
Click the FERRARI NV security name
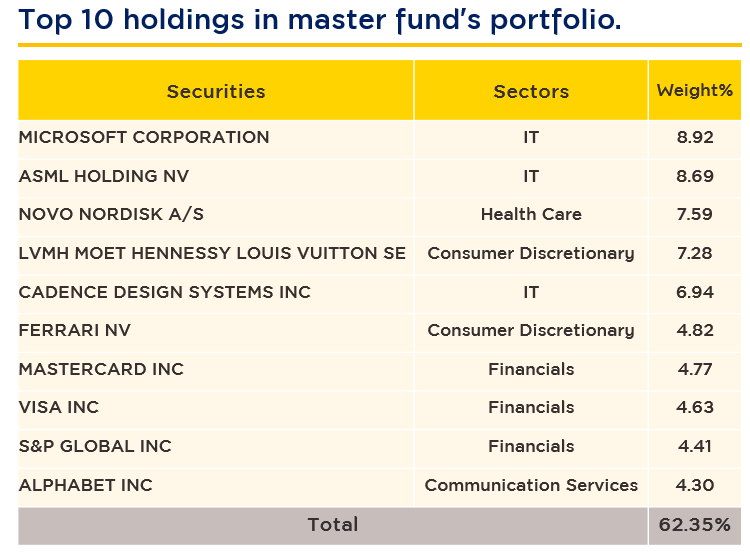click(x=75, y=331)
